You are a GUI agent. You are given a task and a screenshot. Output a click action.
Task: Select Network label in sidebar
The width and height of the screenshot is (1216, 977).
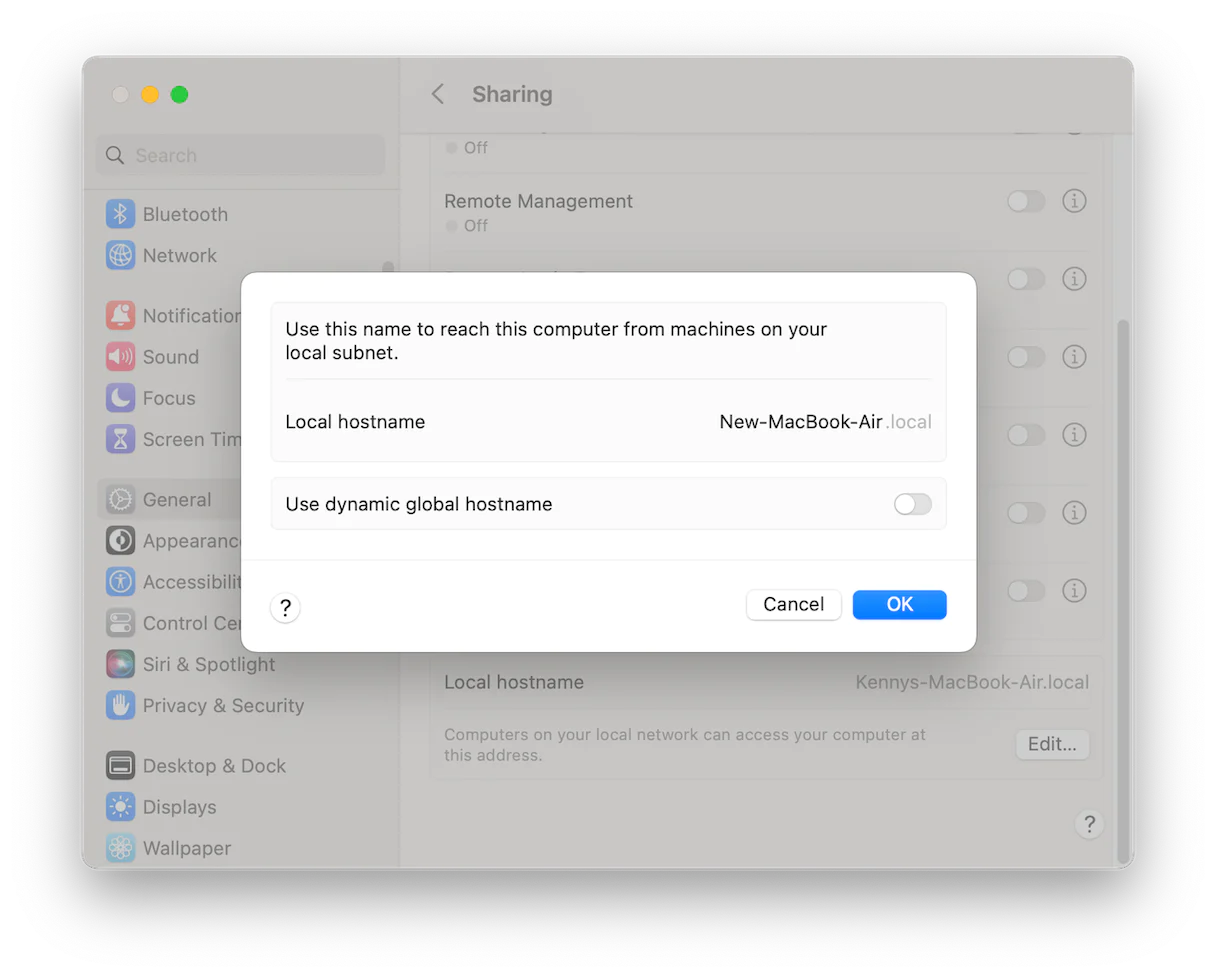(x=180, y=255)
